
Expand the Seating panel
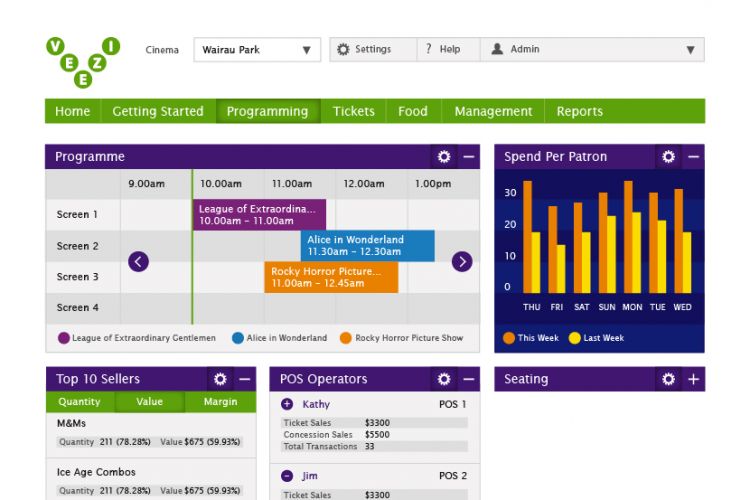[x=693, y=379]
